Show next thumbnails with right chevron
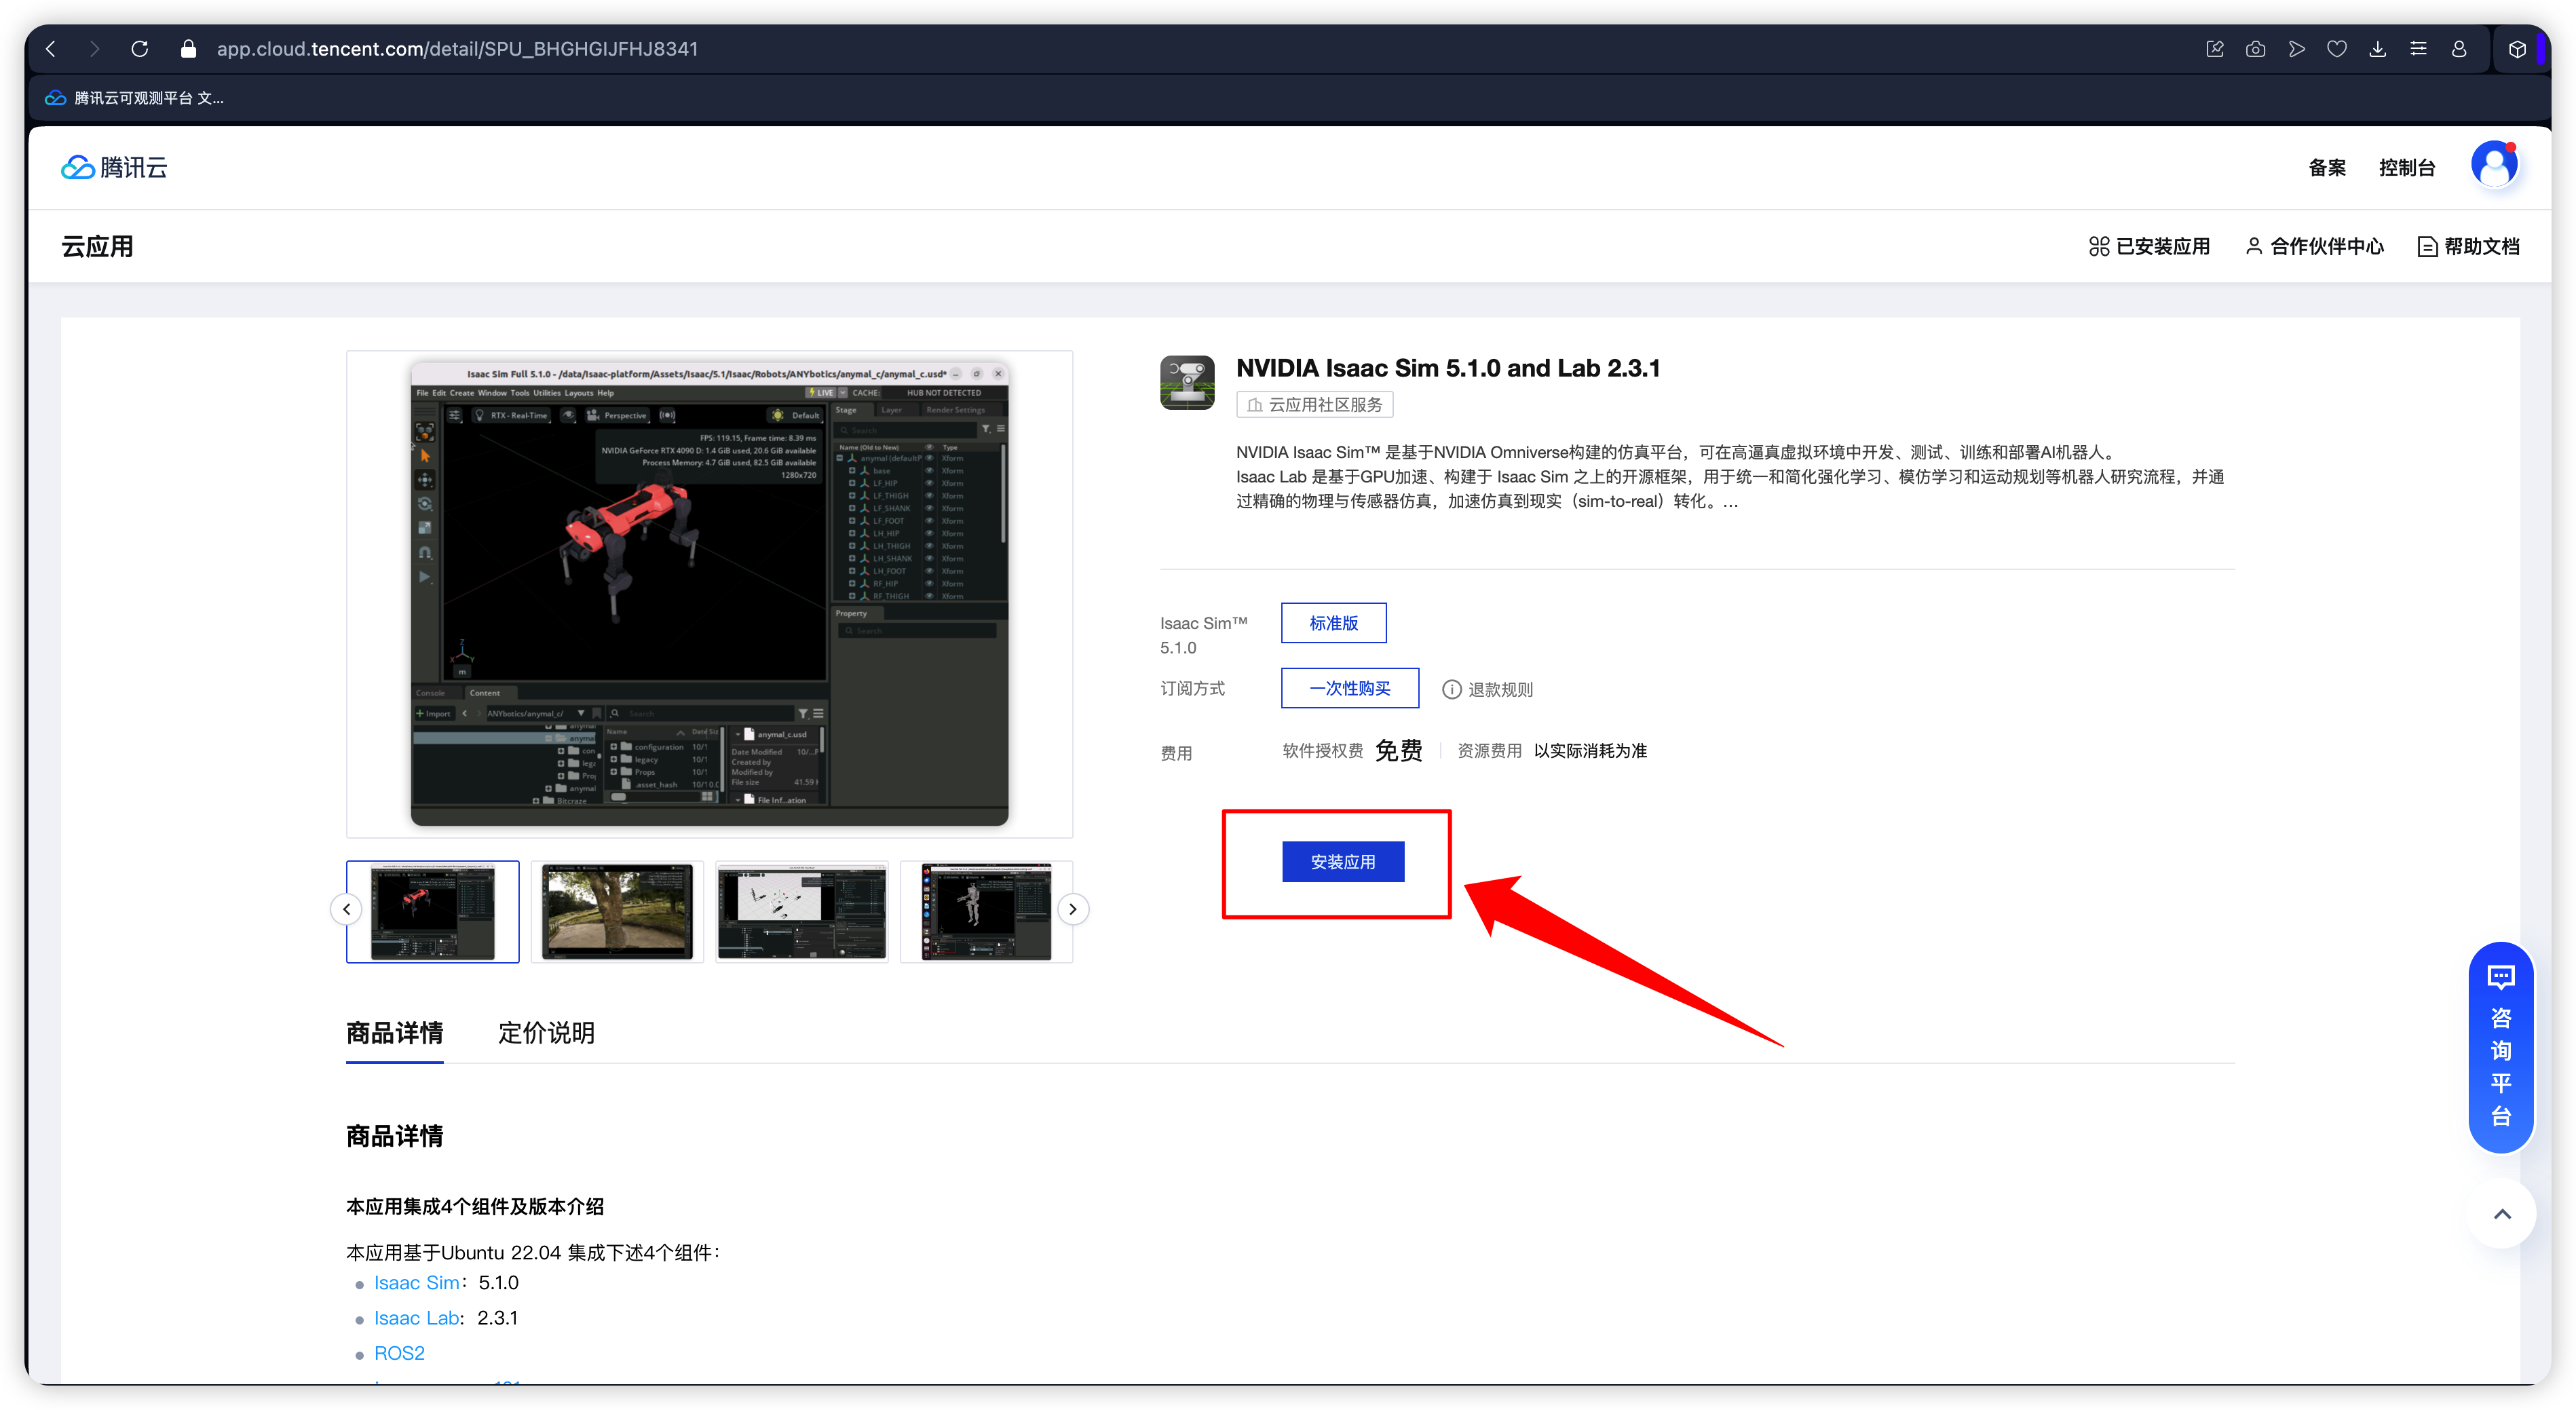The image size is (2576, 1410). click(x=1072, y=909)
